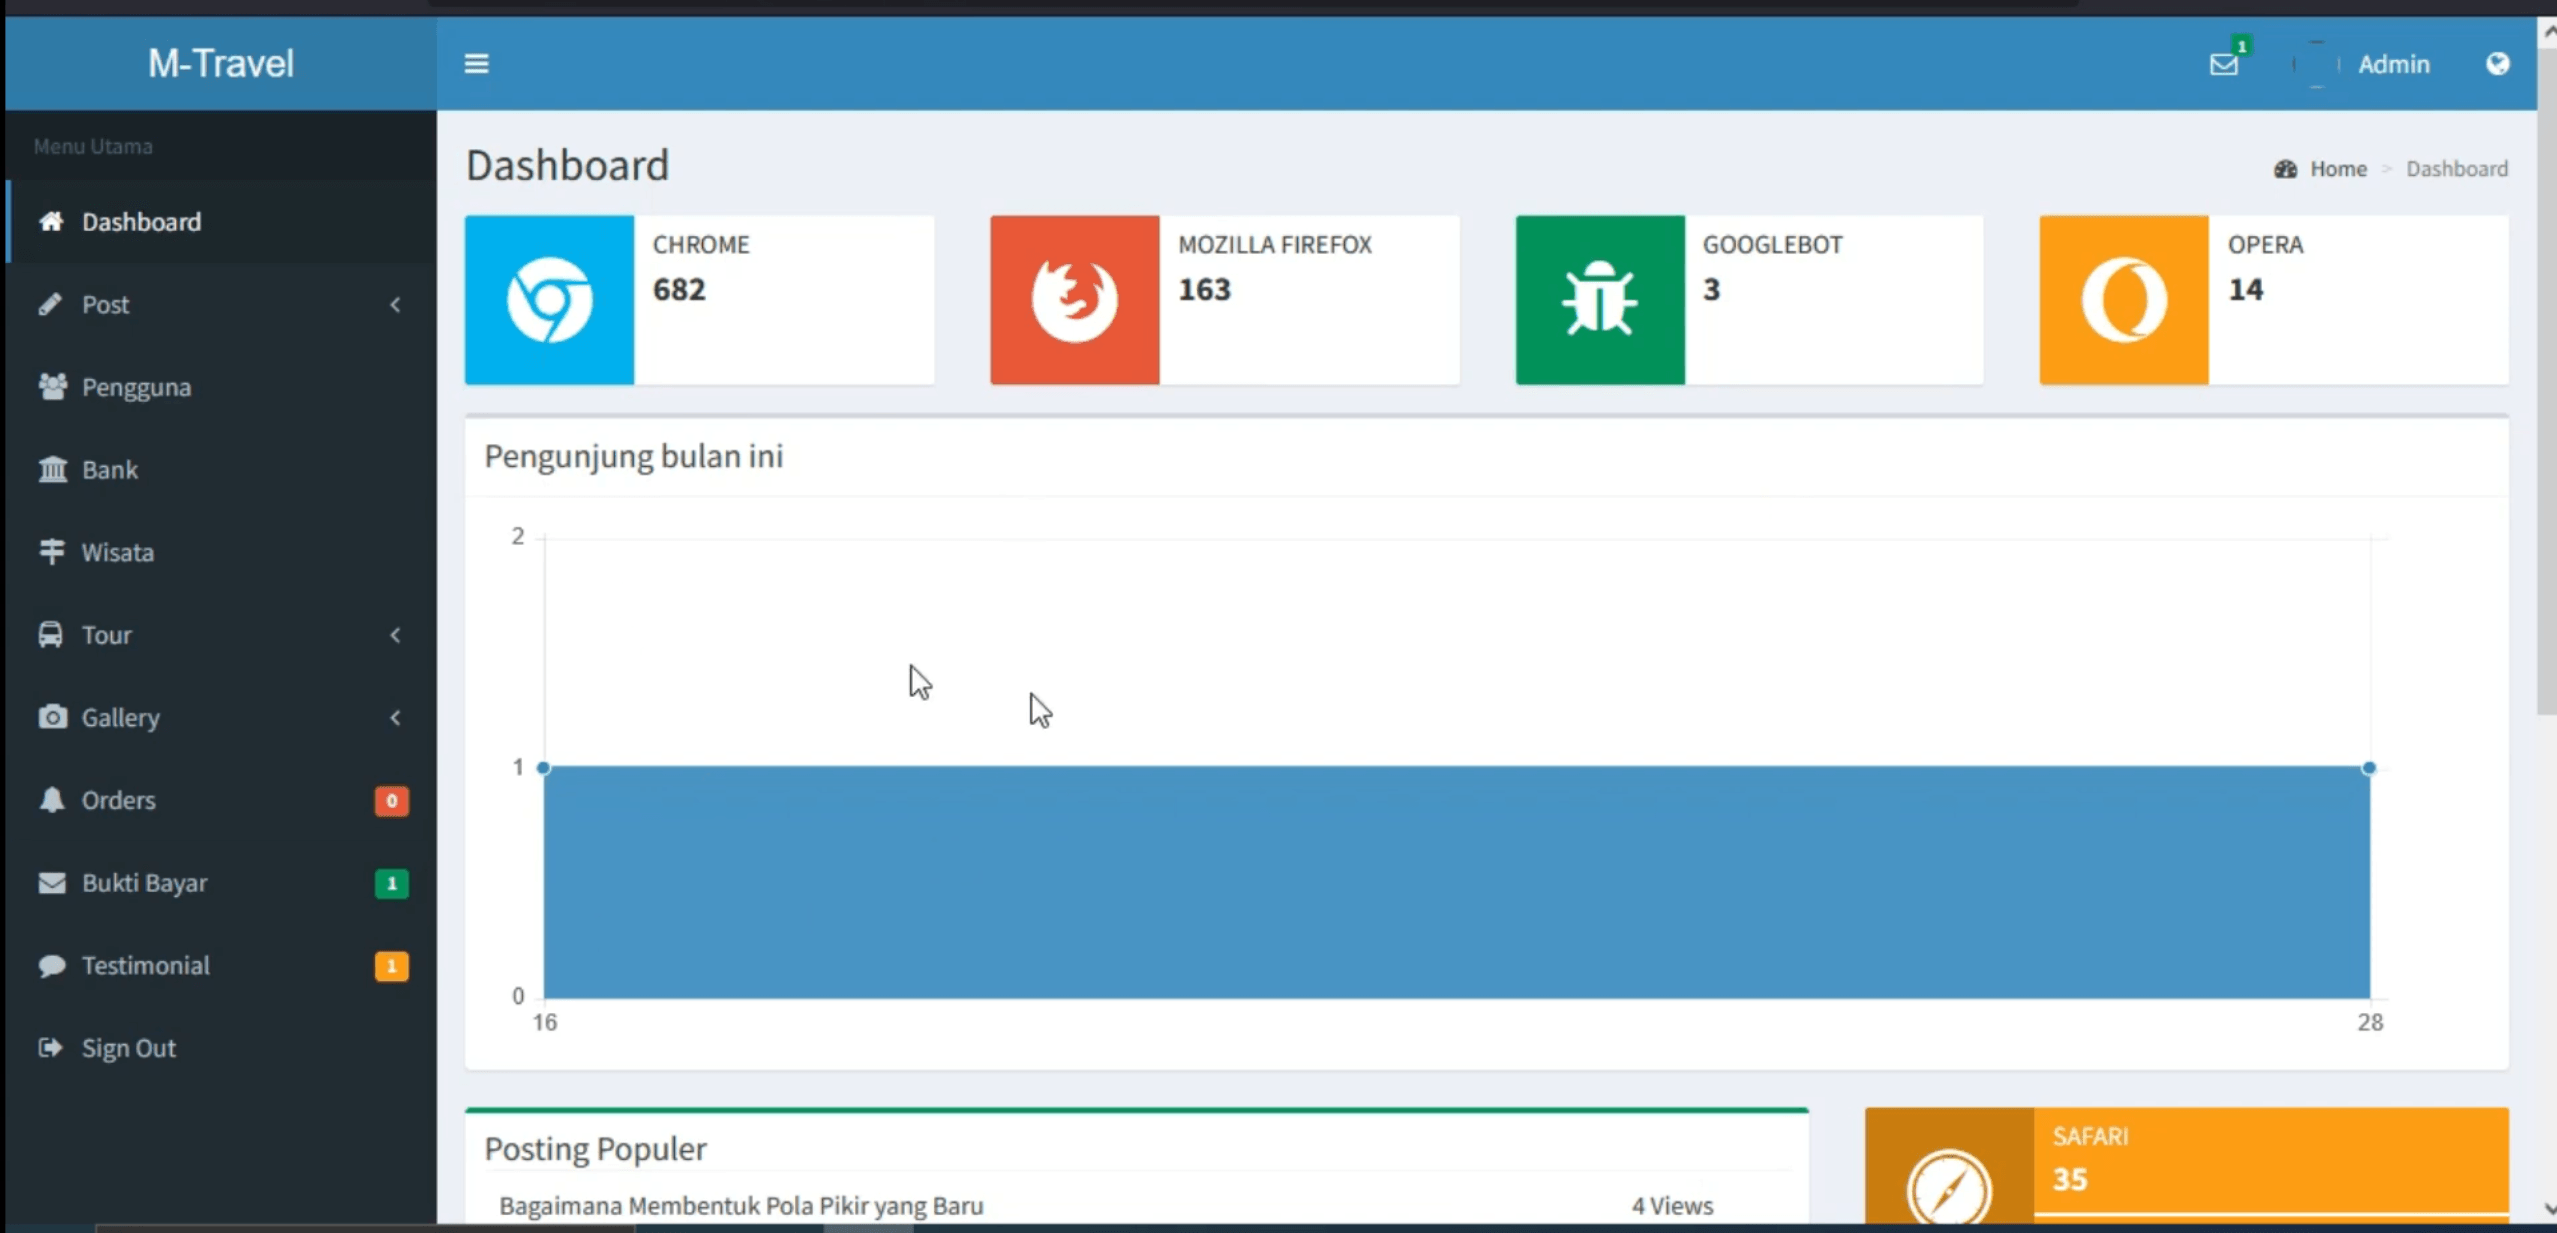Viewport: 2557px width, 1233px height.
Task: Click the Sign Out icon
Action: [50, 1048]
